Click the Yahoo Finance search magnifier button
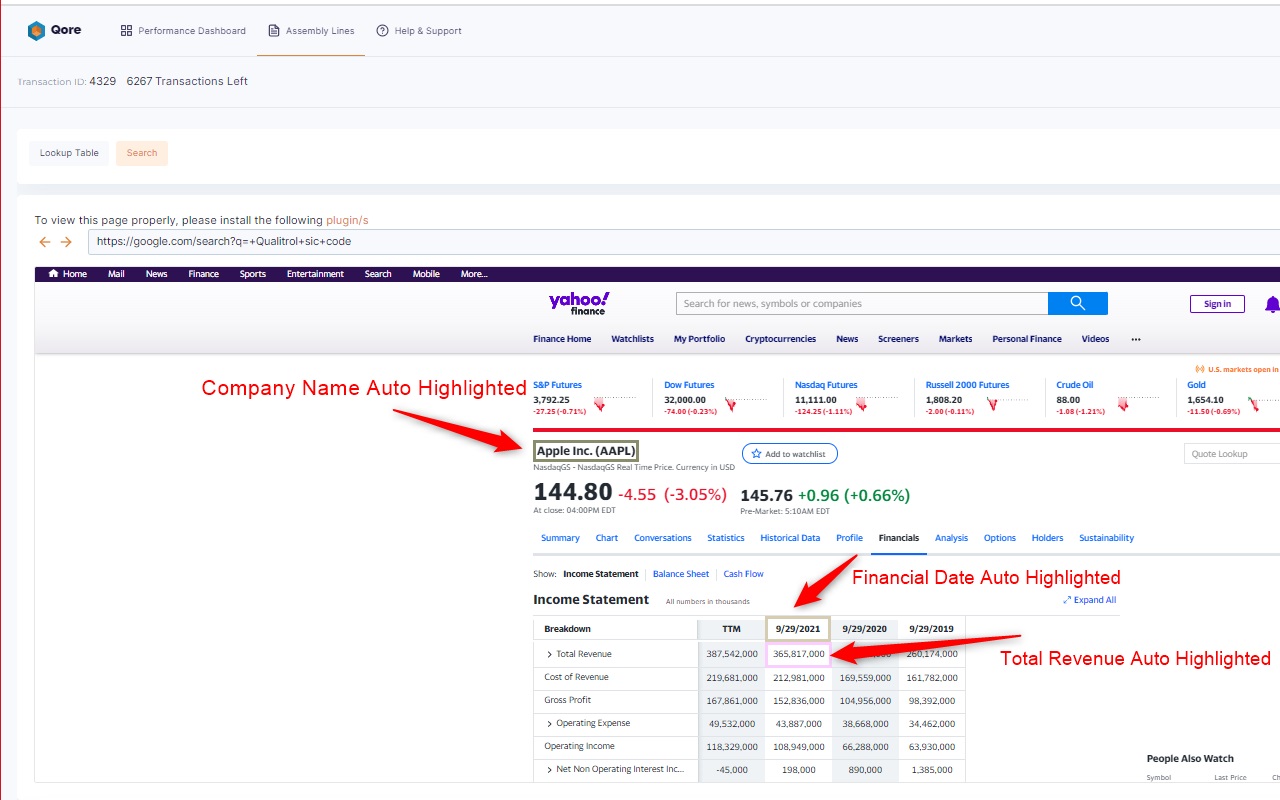 pyautogui.click(x=1077, y=303)
